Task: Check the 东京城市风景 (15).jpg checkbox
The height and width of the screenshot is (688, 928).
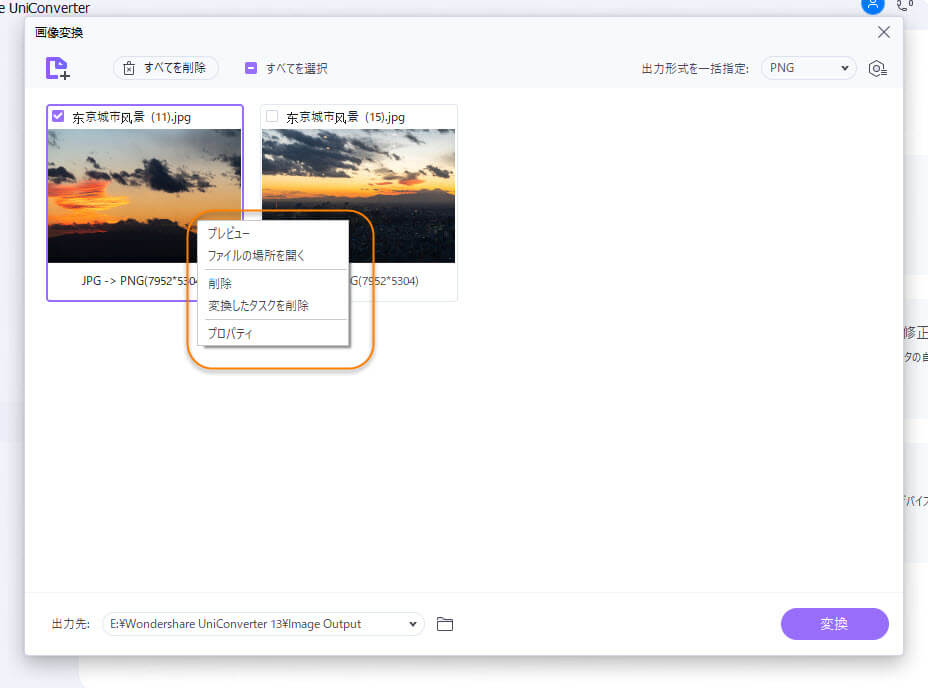Action: (272, 116)
